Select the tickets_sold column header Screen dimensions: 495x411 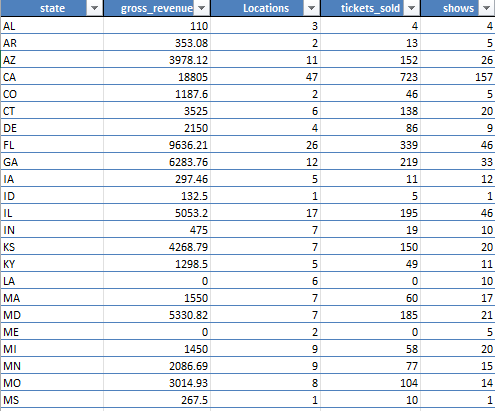coord(370,8)
